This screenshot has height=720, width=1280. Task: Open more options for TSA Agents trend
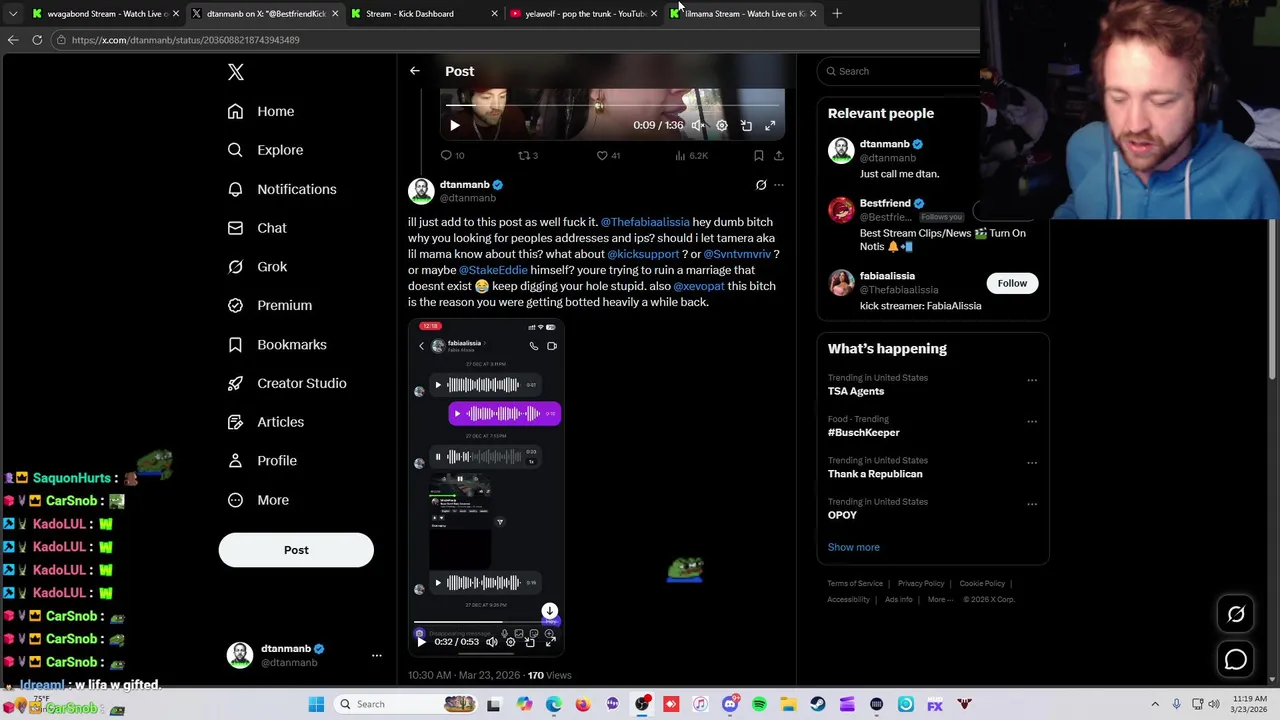click(x=1032, y=380)
